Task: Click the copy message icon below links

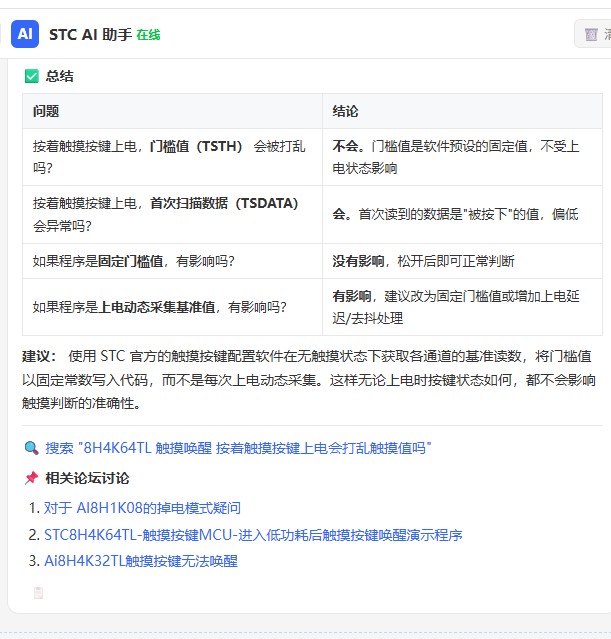Action: click(x=38, y=593)
